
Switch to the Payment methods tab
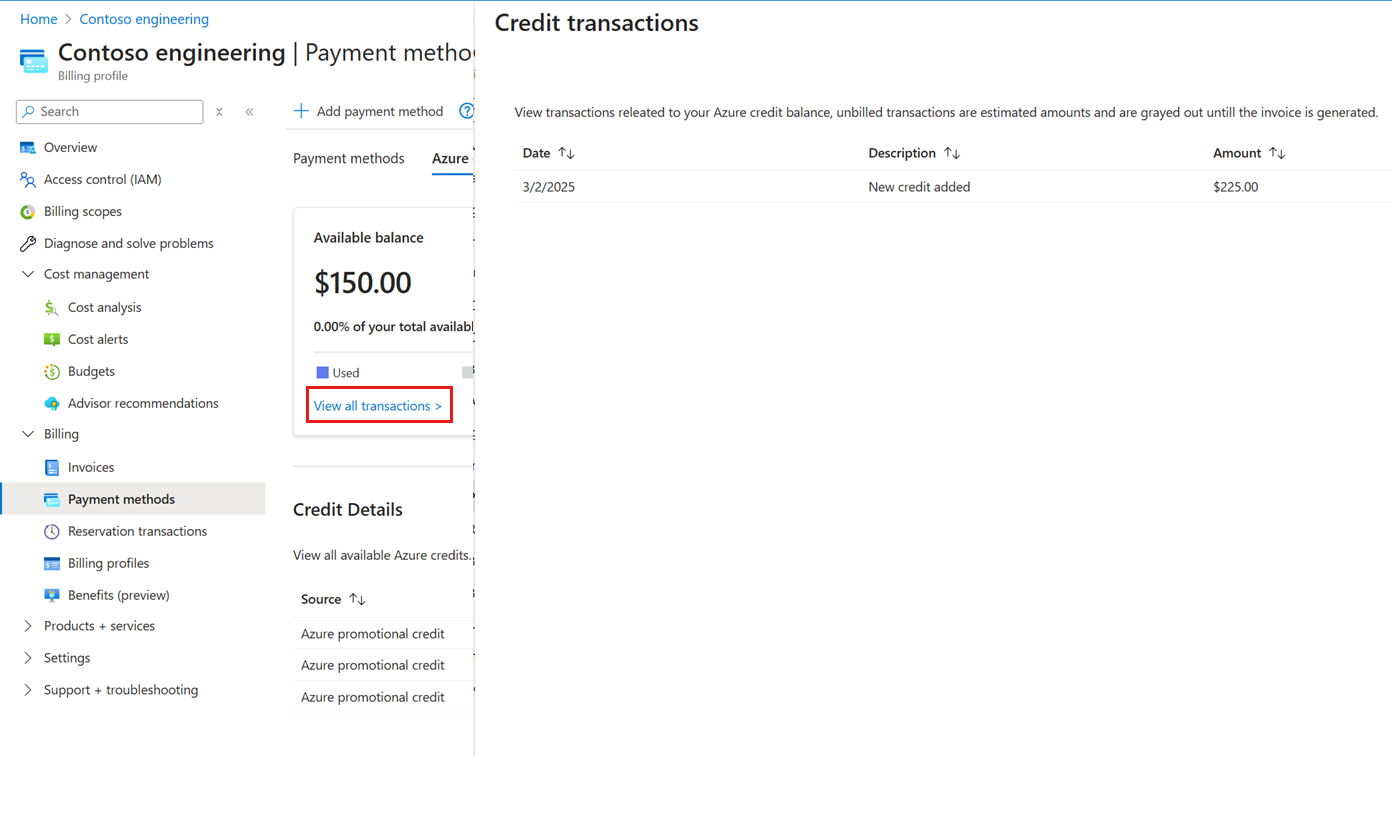[348, 158]
